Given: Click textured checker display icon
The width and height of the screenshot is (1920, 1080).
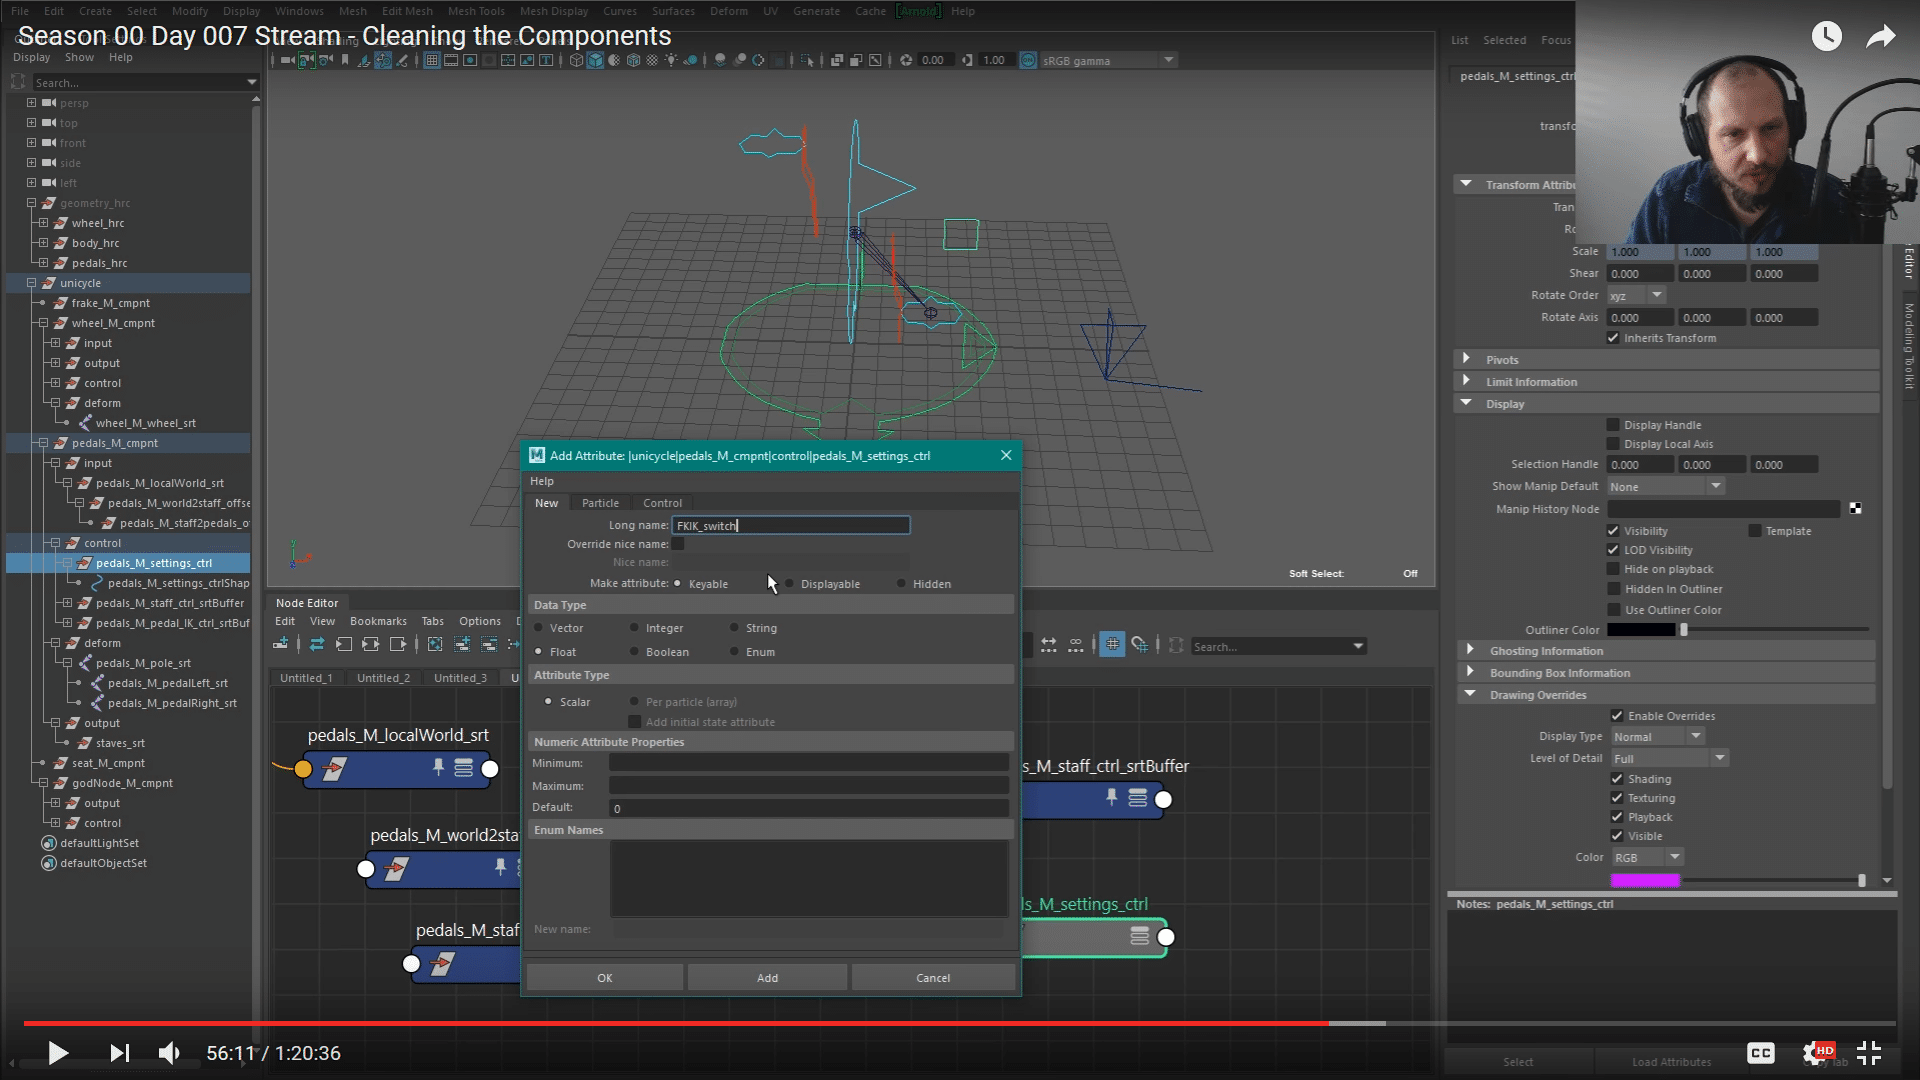Looking at the screenshot, I should point(652,60).
